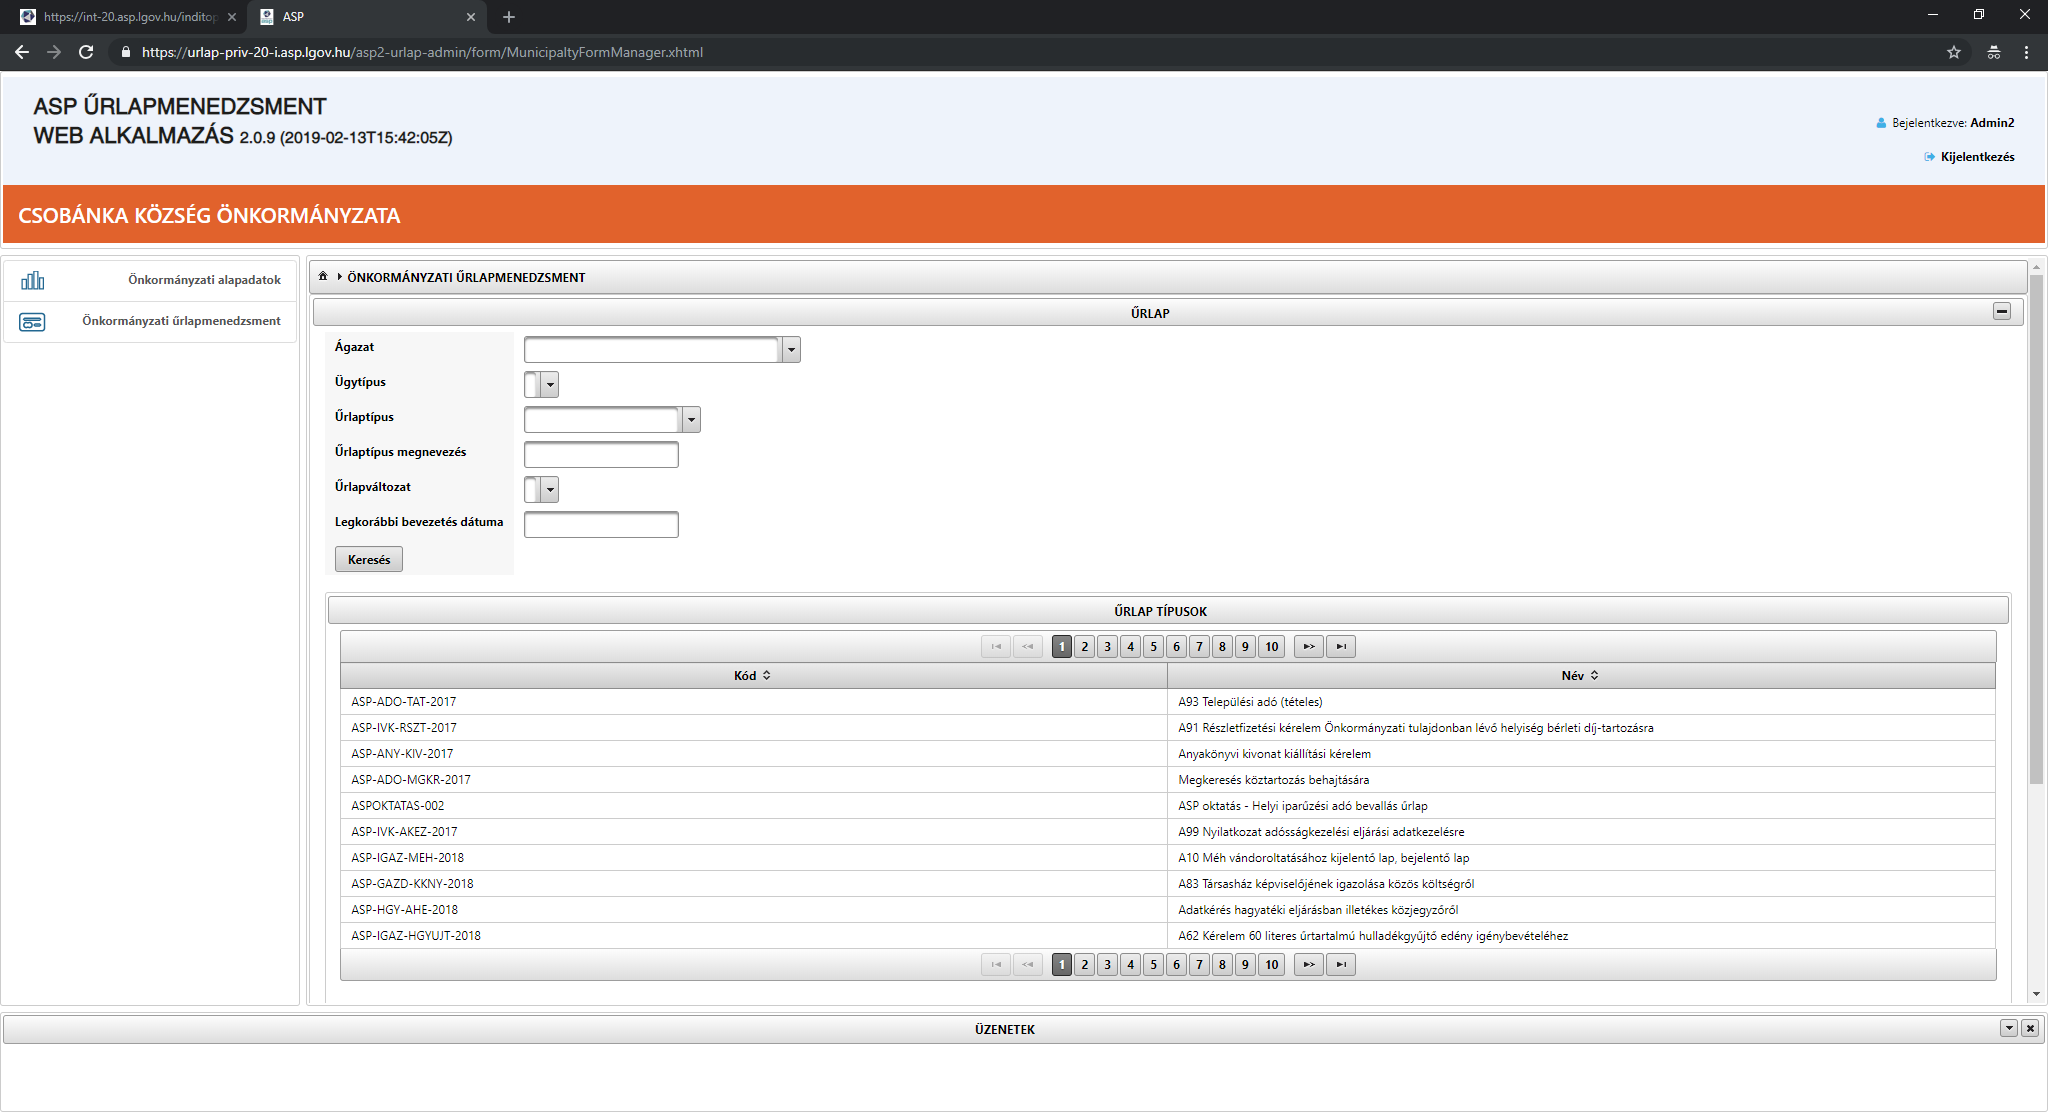The image size is (2048, 1112).
Task: Go to page 3 in bottom paginator
Action: pos(1107,964)
